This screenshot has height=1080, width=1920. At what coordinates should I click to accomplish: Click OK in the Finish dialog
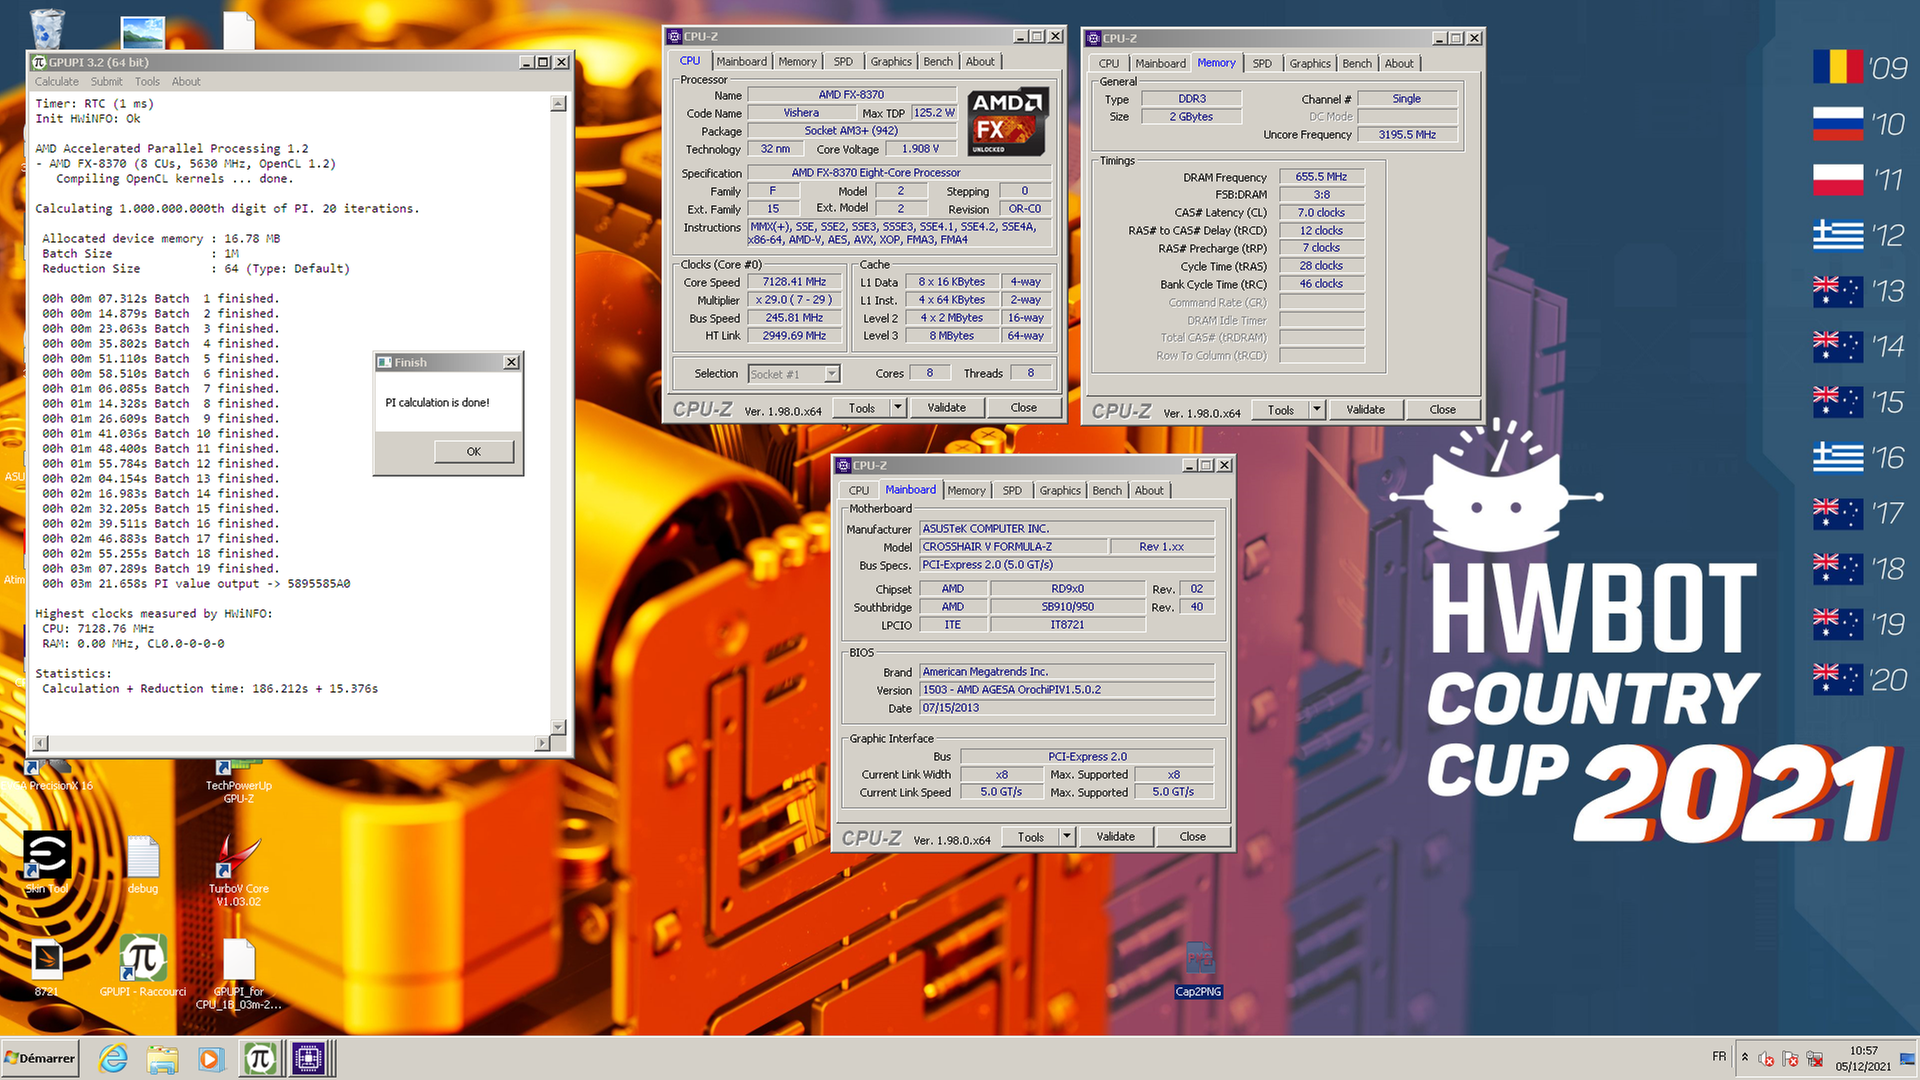(474, 451)
